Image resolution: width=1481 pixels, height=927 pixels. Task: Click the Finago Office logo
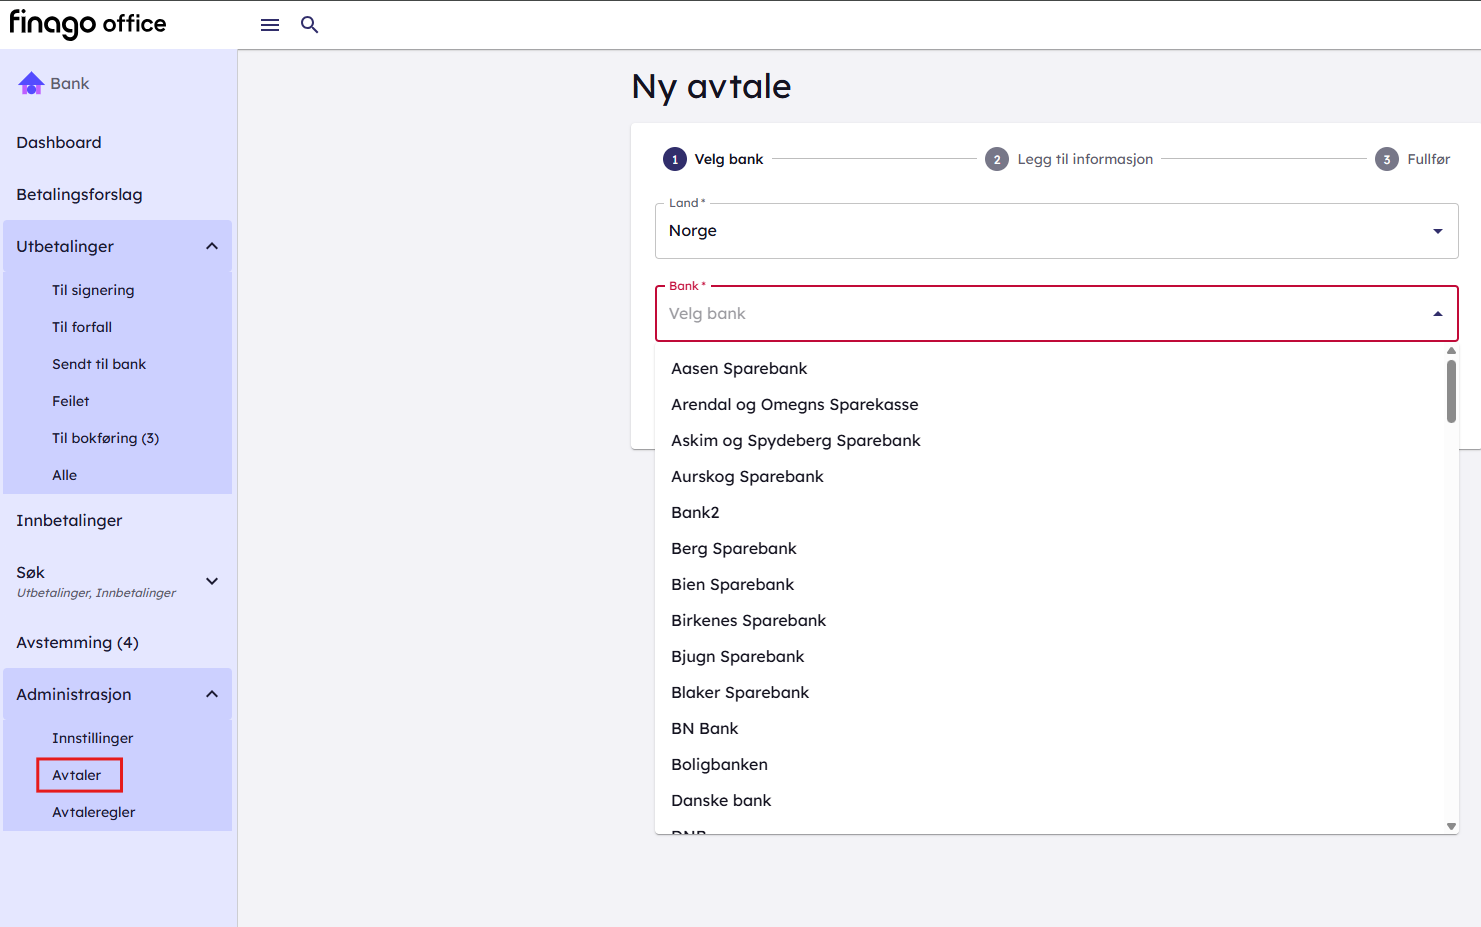click(88, 24)
